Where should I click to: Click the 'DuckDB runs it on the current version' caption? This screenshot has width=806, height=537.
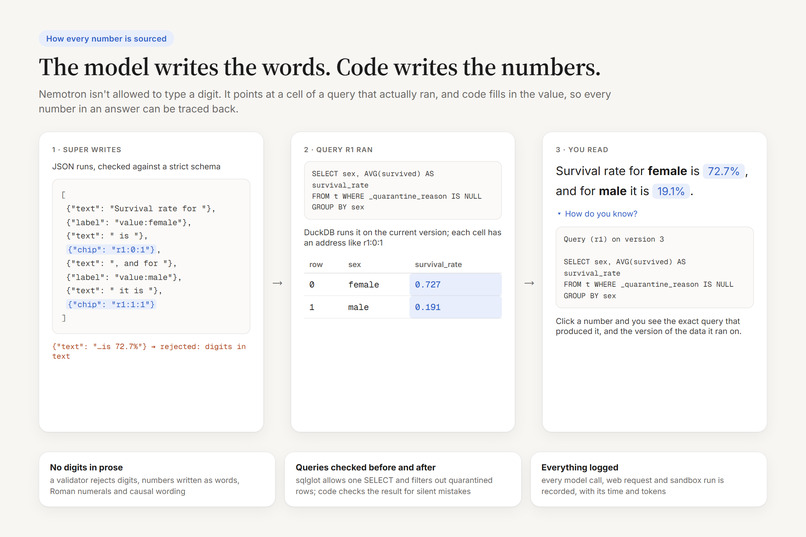point(402,237)
